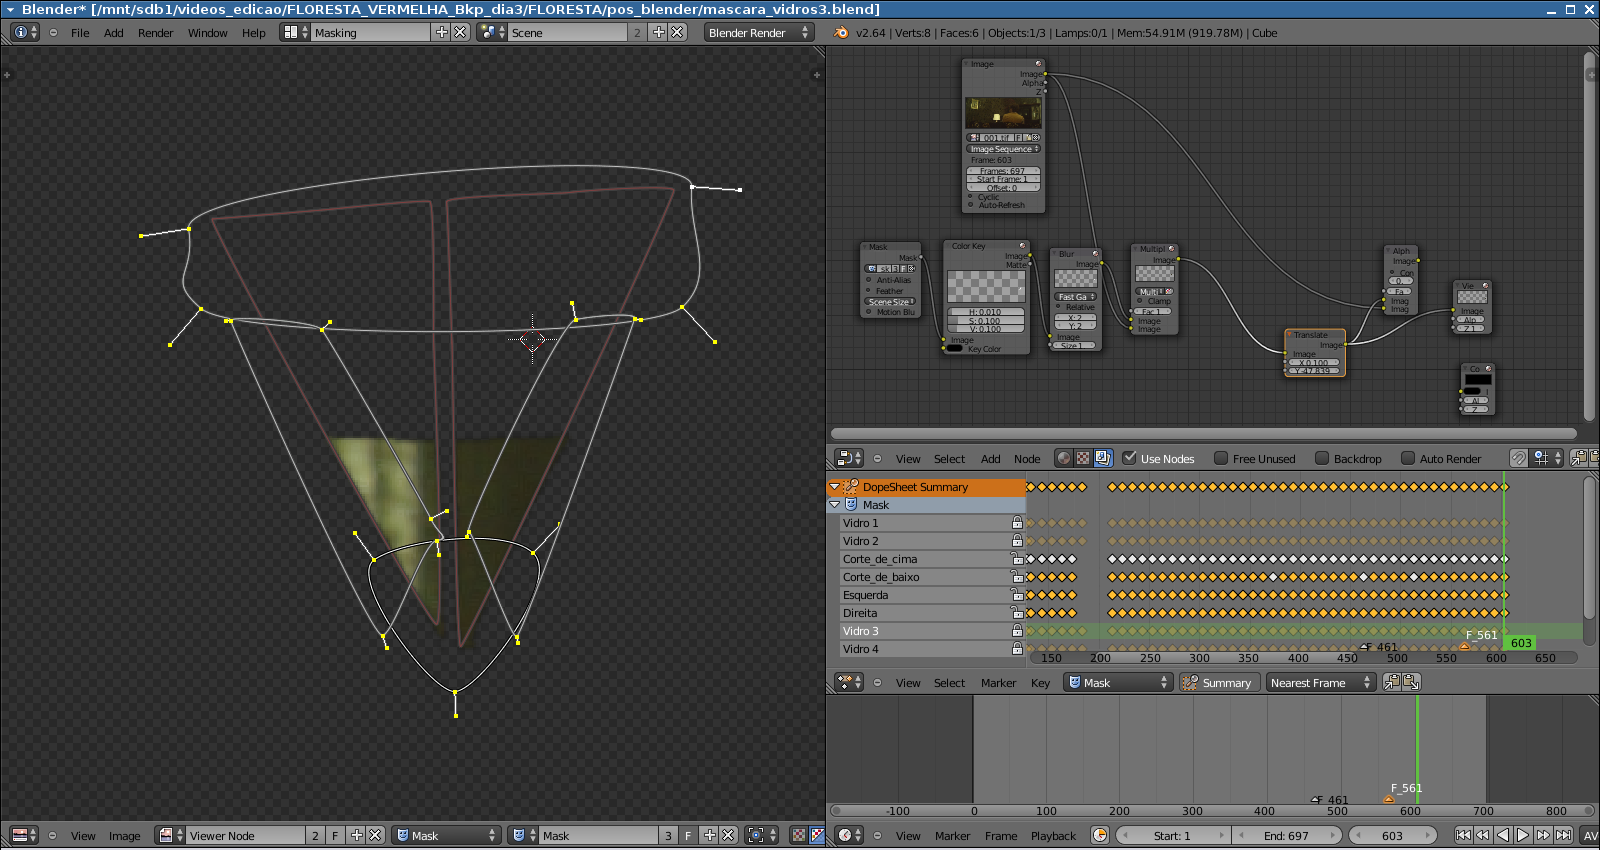Select the compositing node tree type icon
1600x850 pixels.
(1103, 458)
